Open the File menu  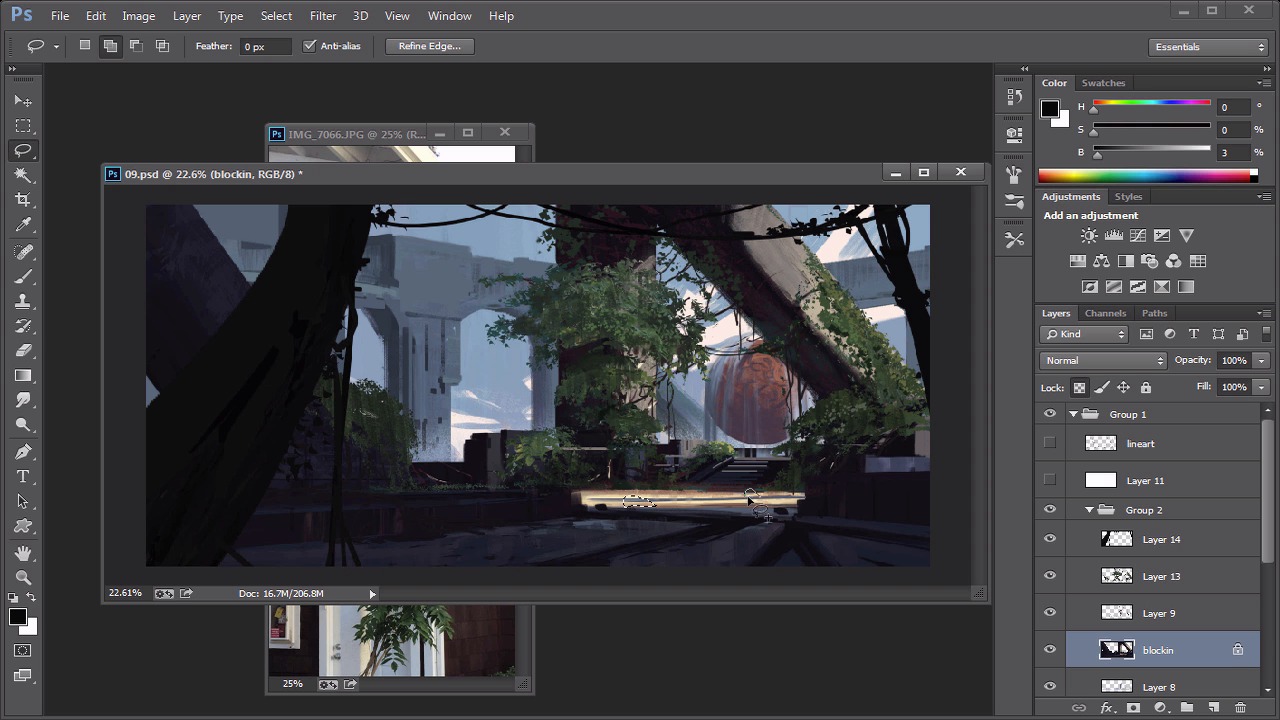pyautogui.click(x=60, y=16)
